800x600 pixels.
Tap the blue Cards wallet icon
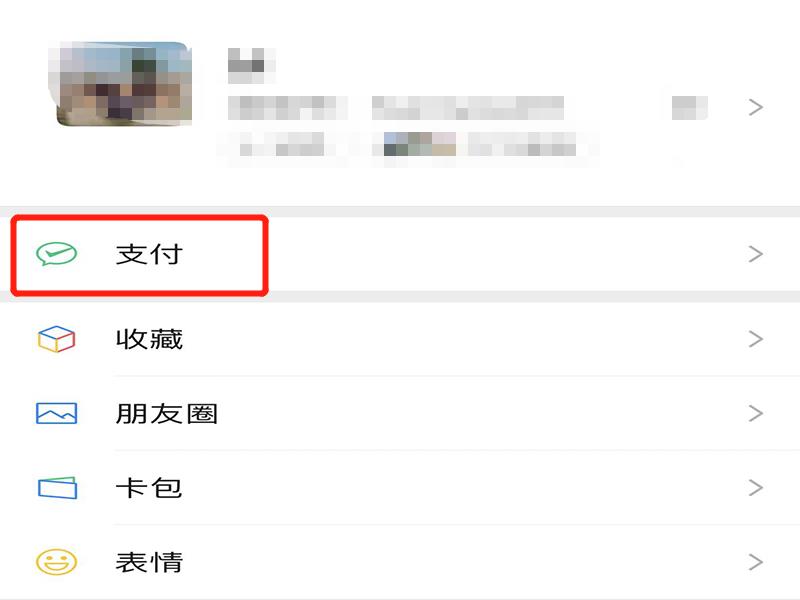[57, 488]
